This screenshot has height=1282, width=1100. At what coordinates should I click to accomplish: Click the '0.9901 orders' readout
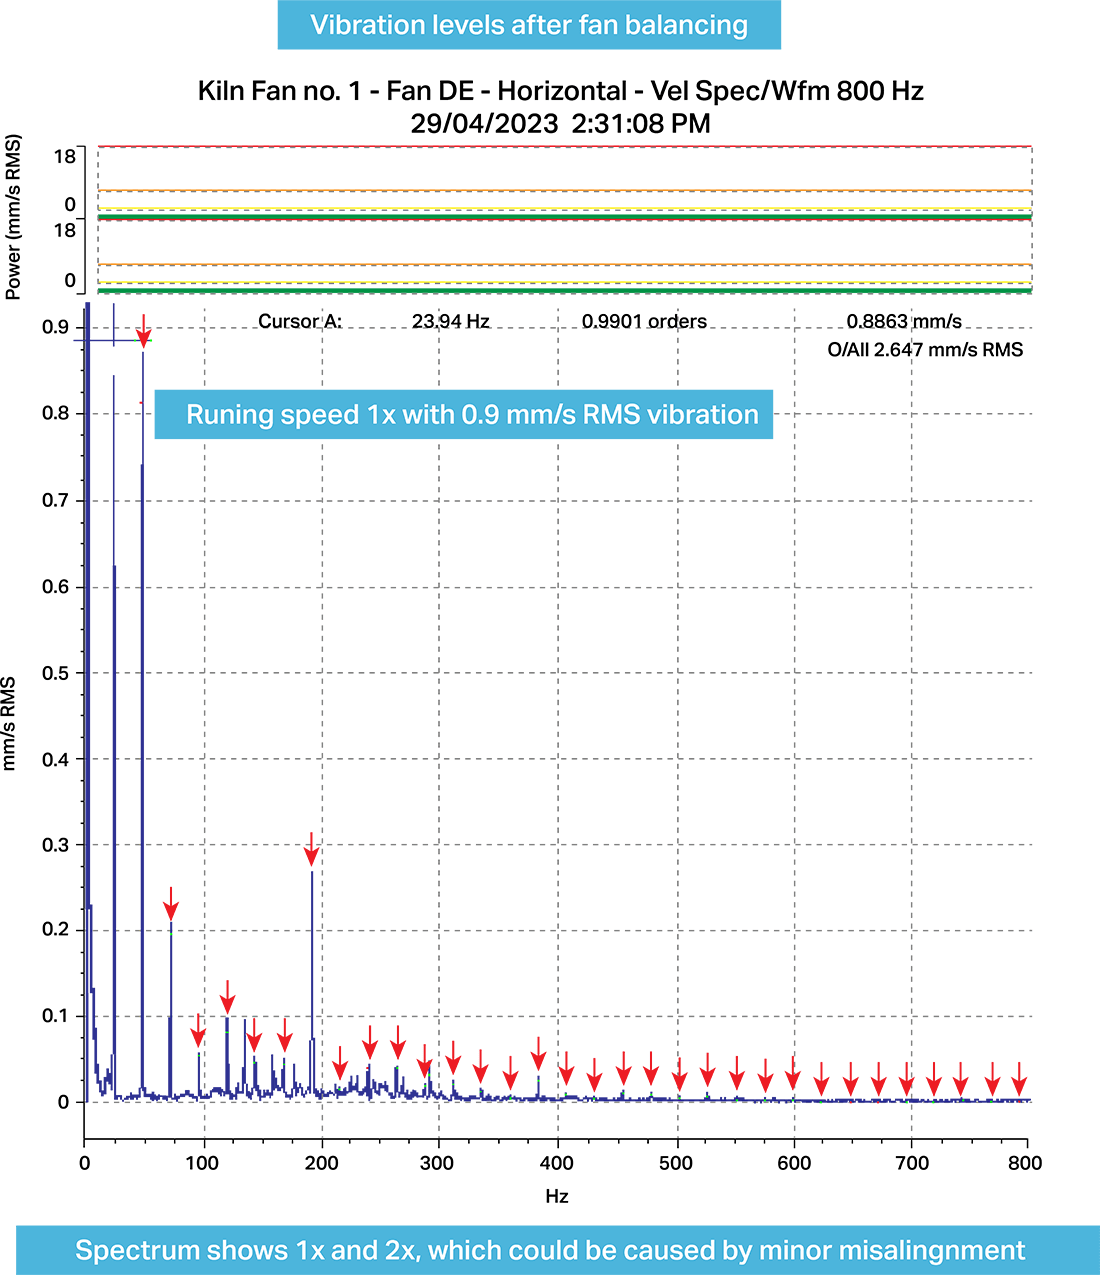pyautogui.click(x=644, y=321)
